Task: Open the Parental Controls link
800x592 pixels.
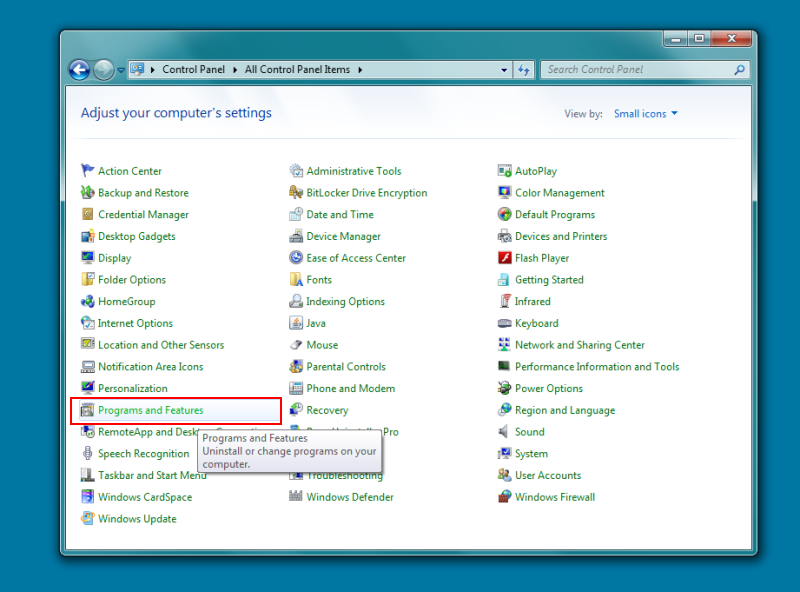Action: pyautogui.click(x=346, y=366)
